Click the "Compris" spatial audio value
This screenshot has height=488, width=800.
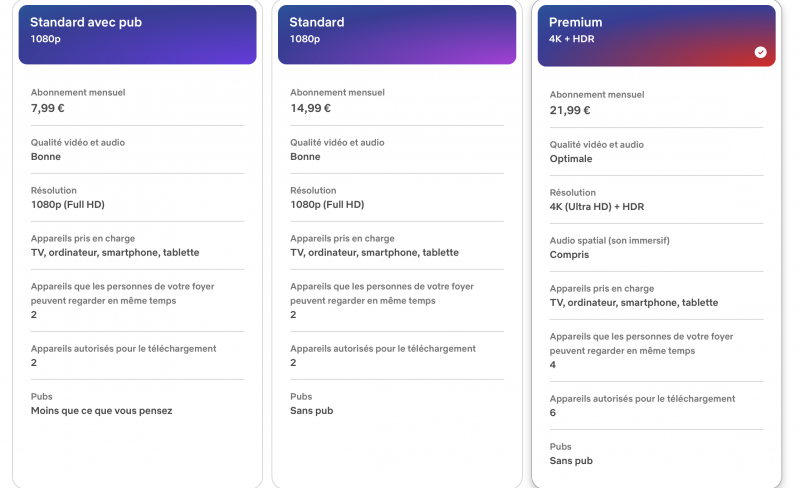pyautogui.click(x=569, y=255)
